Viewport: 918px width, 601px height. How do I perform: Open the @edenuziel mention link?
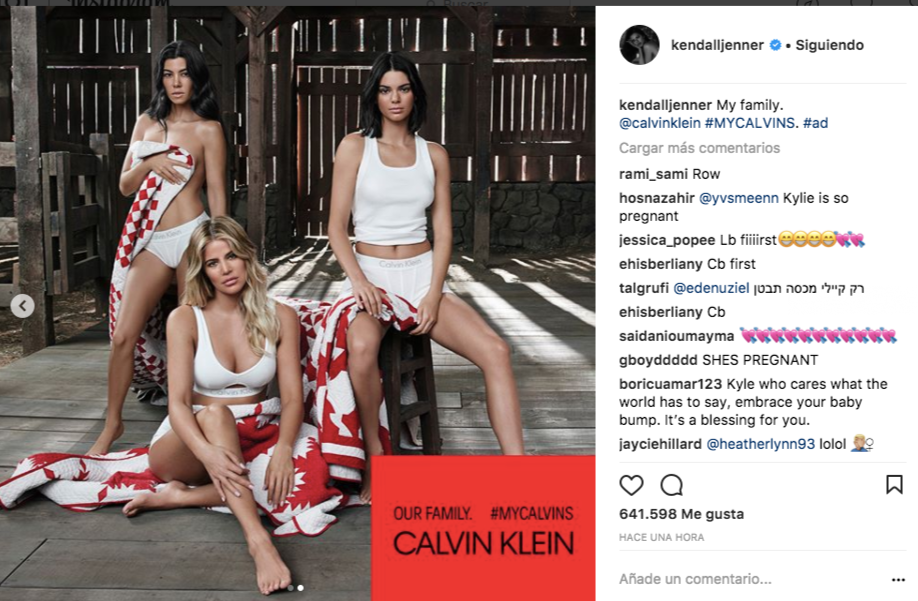point(711,288)
